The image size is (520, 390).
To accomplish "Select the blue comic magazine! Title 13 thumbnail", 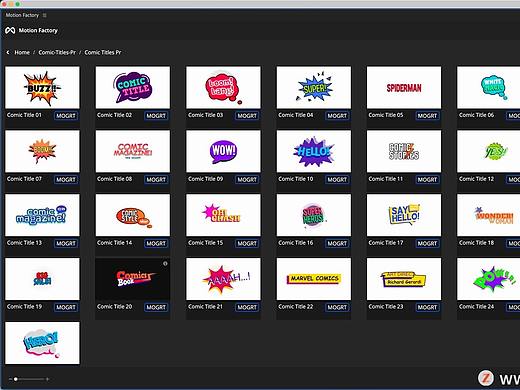I will (x=42, y=215).
